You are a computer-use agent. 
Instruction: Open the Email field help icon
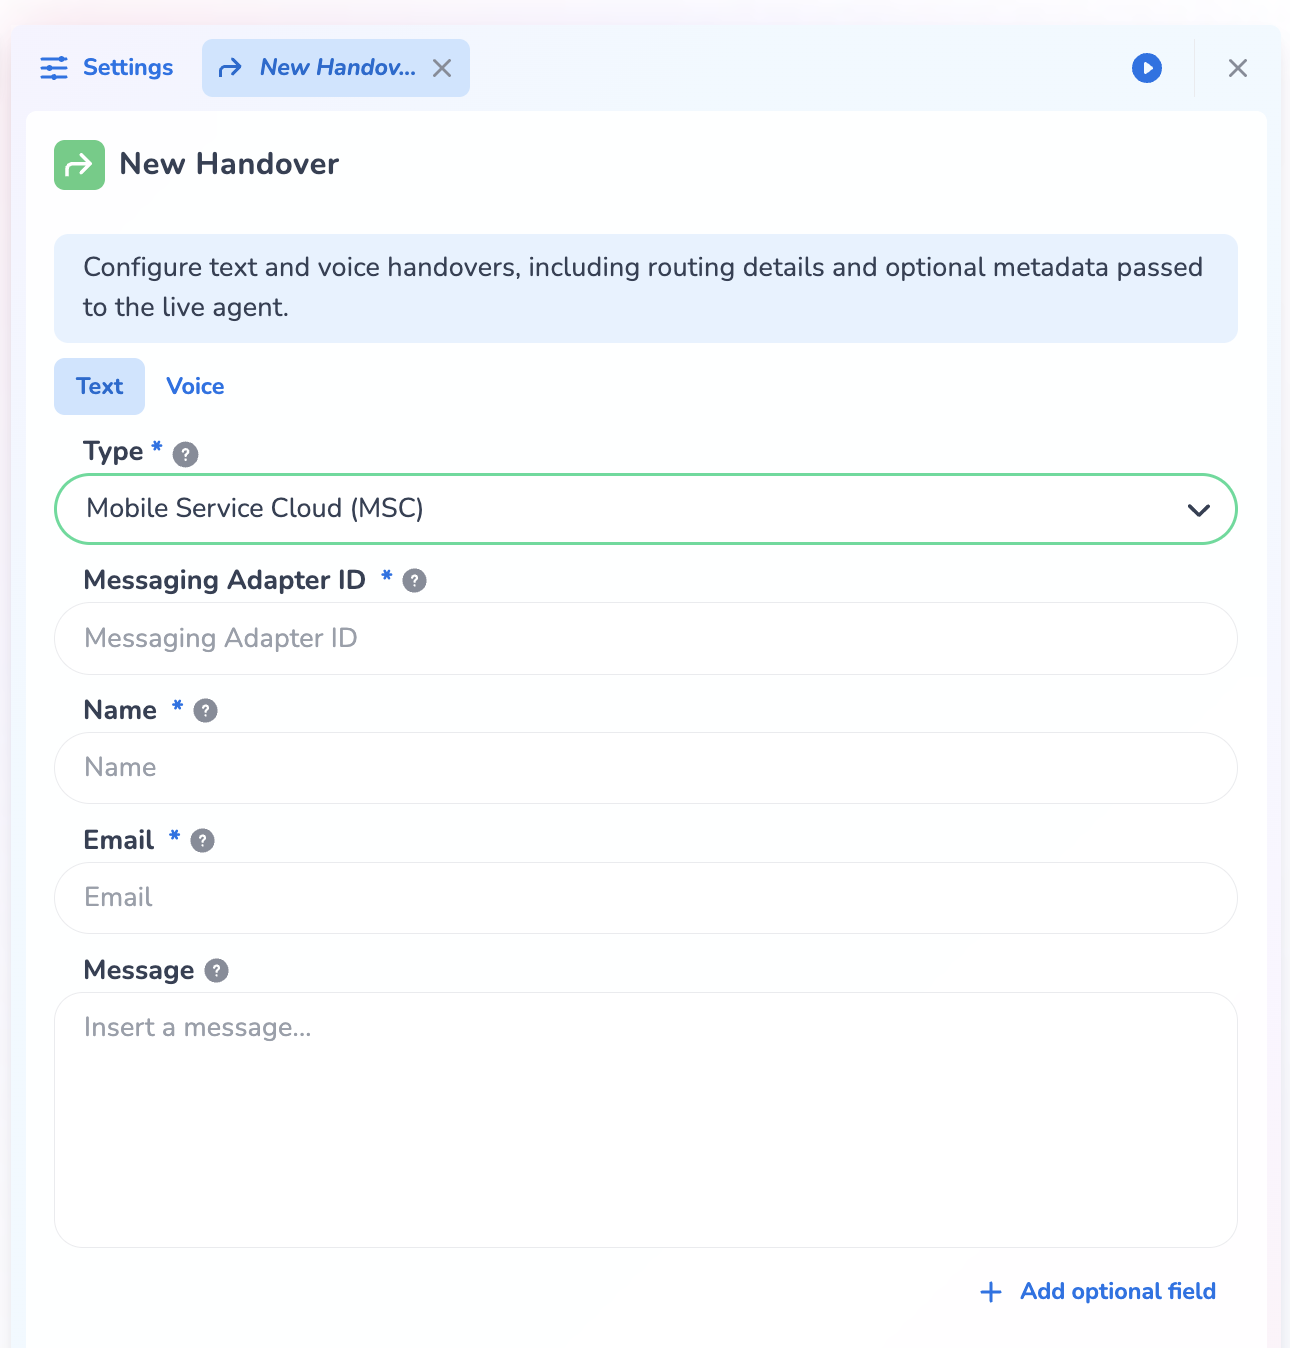click(202, 841)
